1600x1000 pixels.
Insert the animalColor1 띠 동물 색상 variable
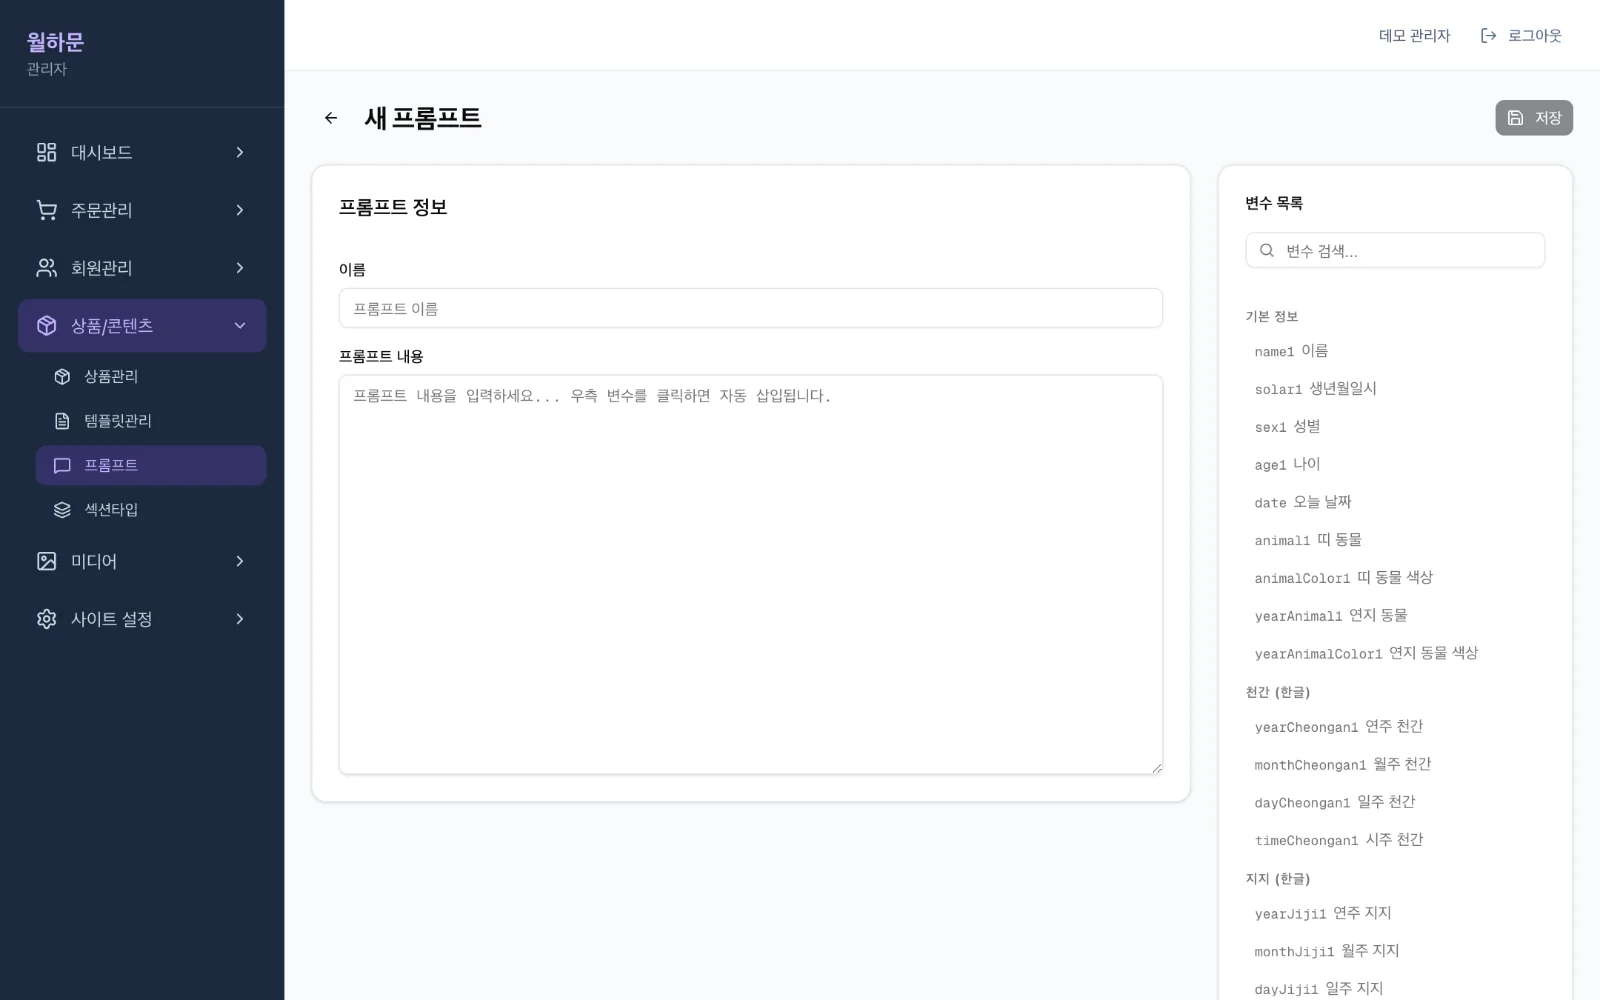pos(1395,578)
